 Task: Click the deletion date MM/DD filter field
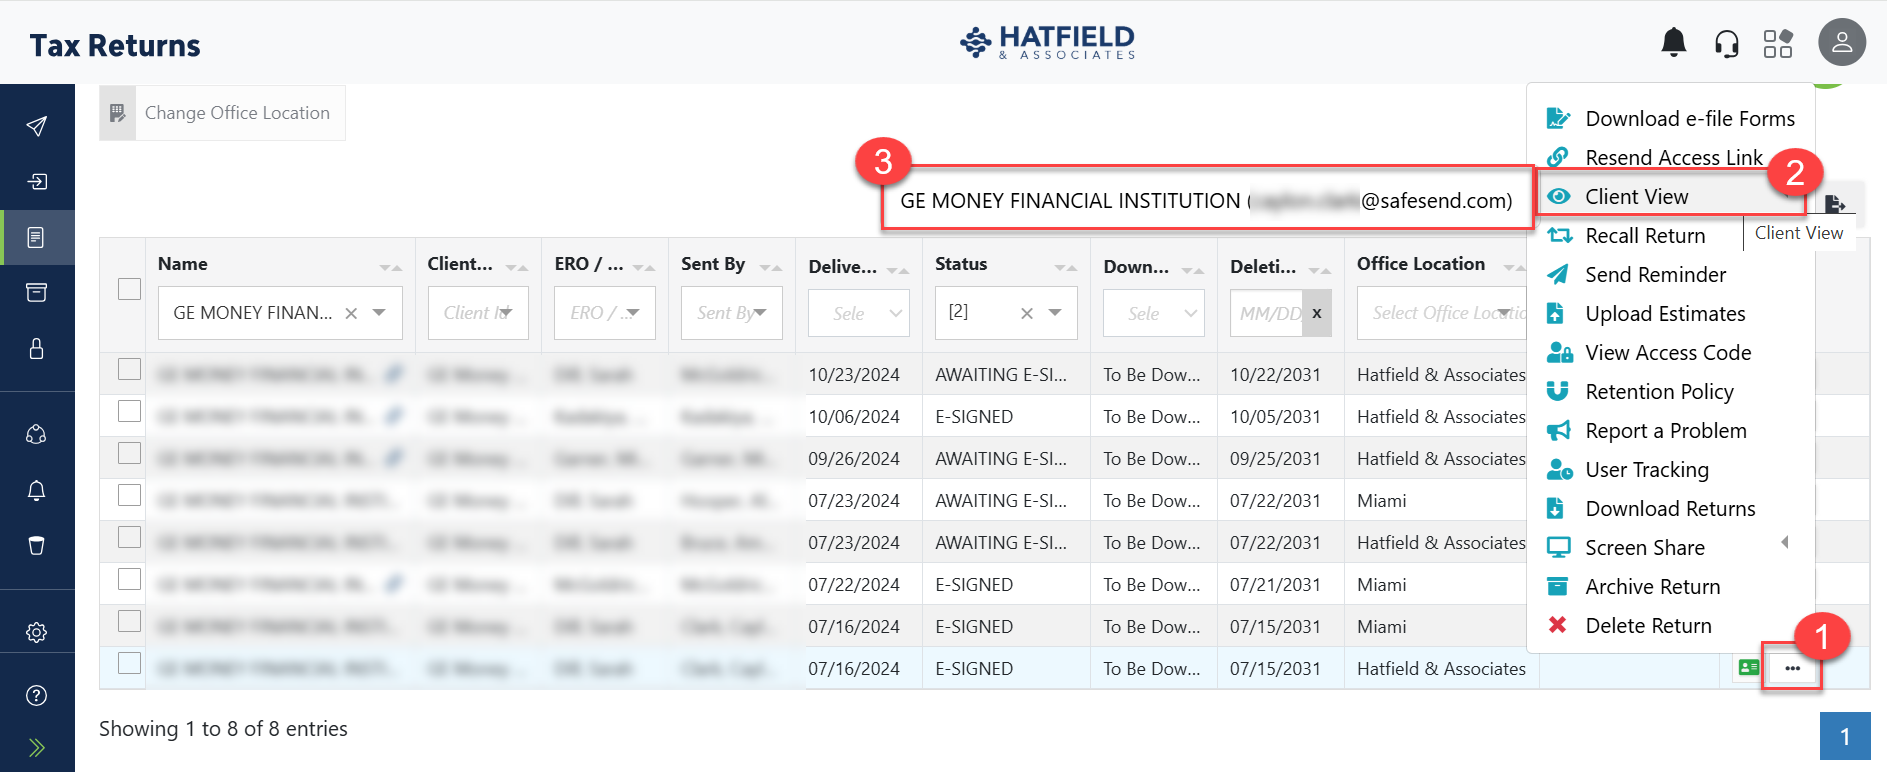[1268, 313]
